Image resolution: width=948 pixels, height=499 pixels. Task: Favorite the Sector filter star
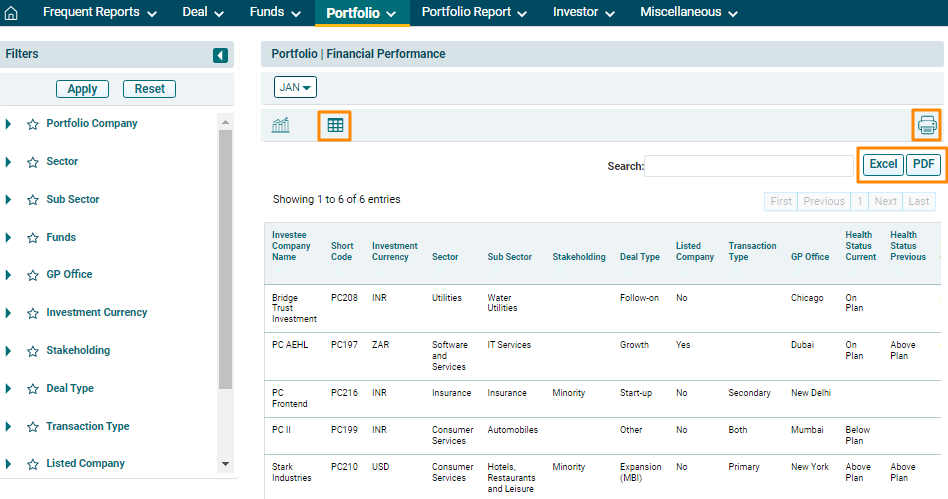point(33,162)
